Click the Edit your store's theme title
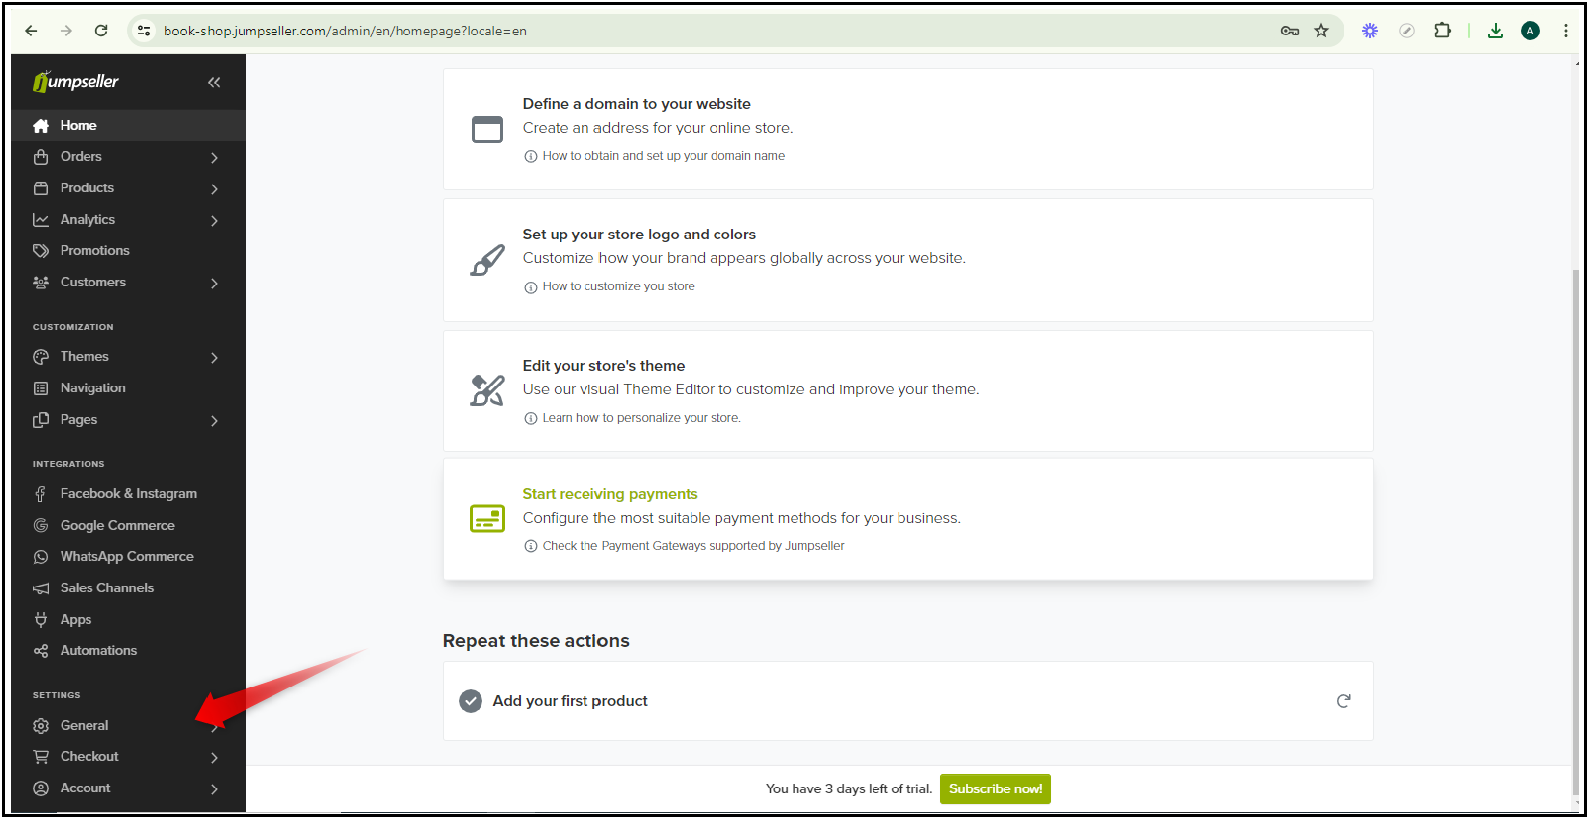1589x820 pixels. point(604,366)
